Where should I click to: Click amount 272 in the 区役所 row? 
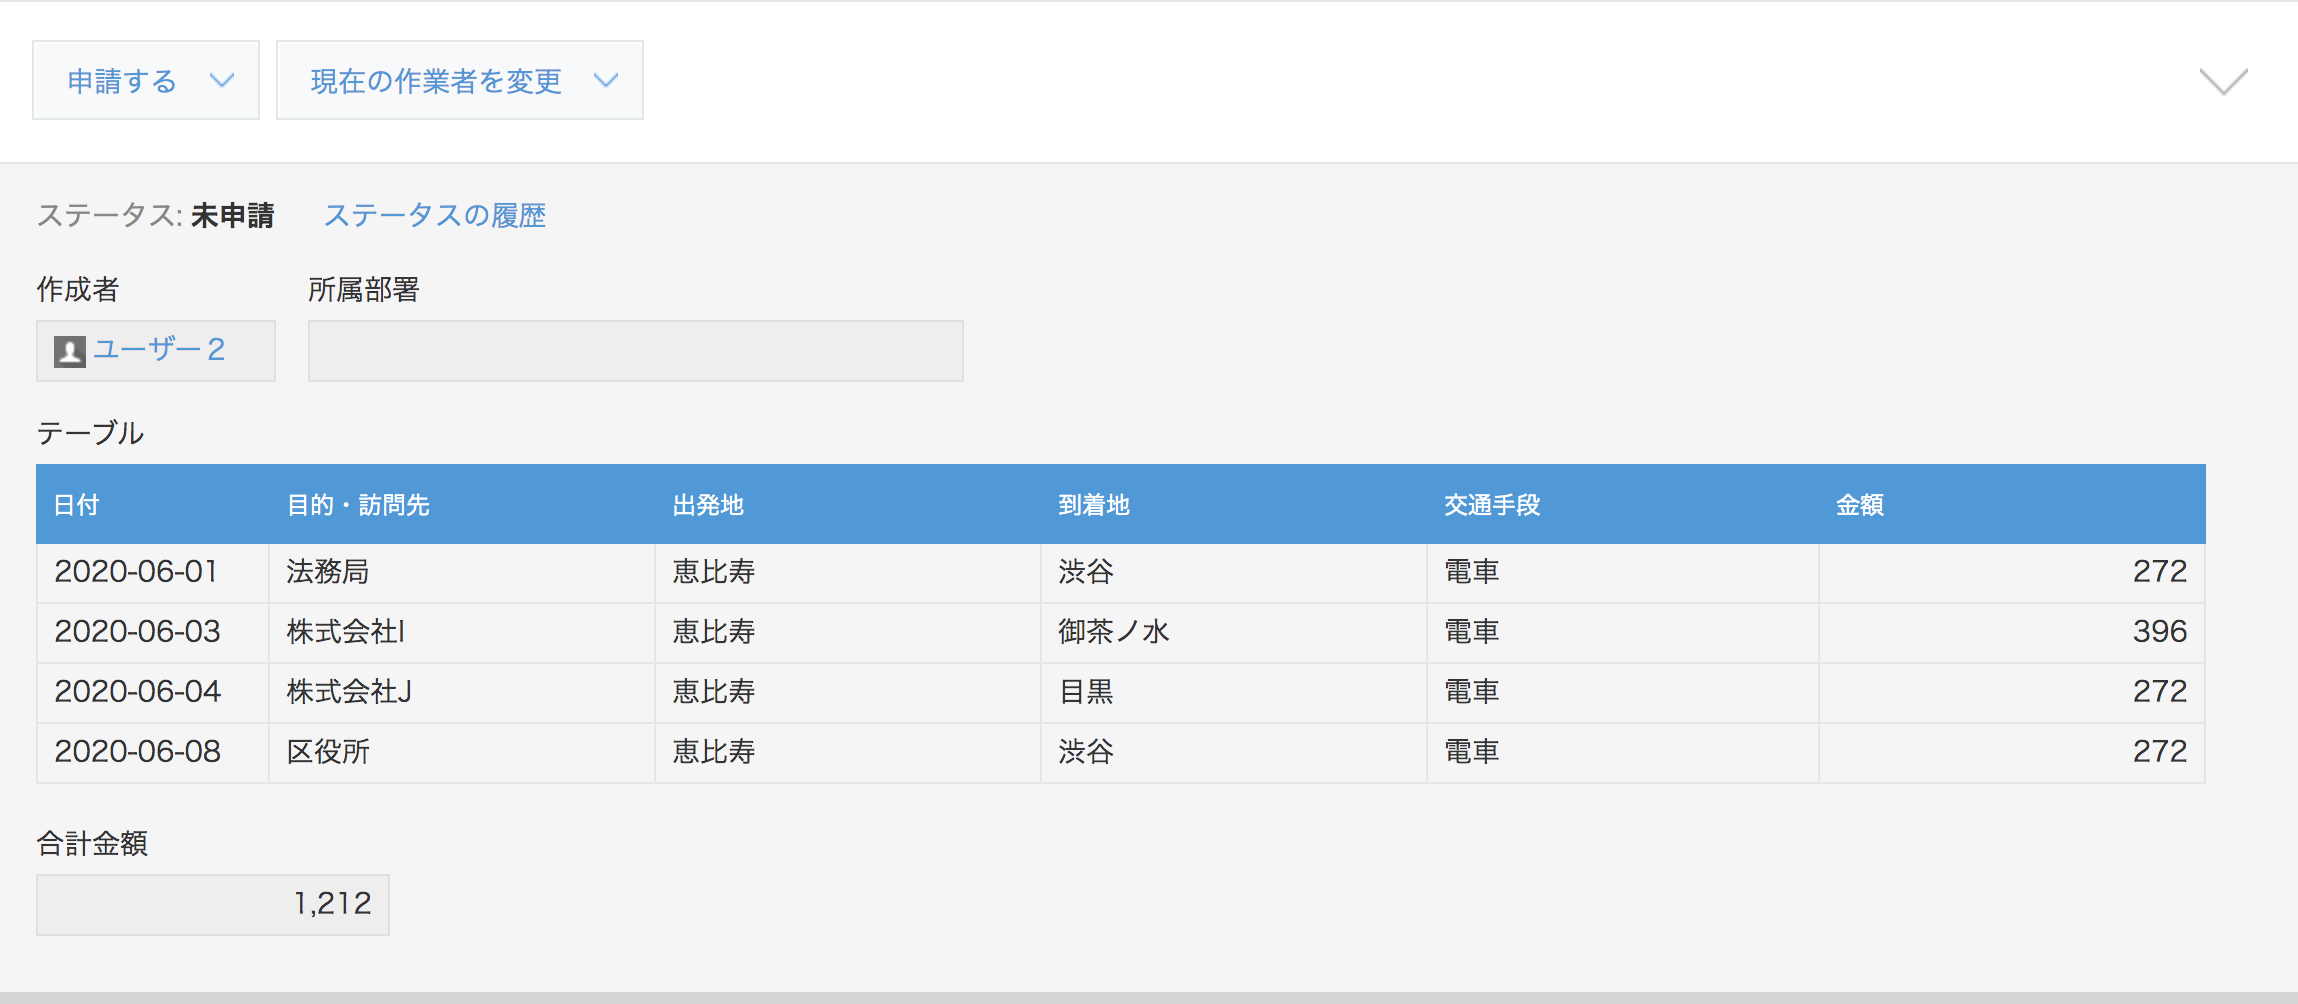point(2012,753)
